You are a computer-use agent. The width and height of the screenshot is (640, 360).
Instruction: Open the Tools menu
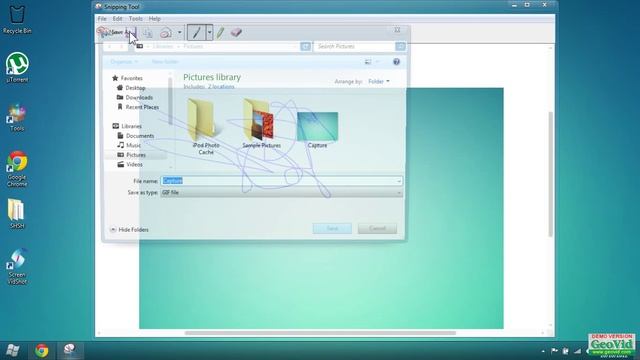(x=136, y=19)
